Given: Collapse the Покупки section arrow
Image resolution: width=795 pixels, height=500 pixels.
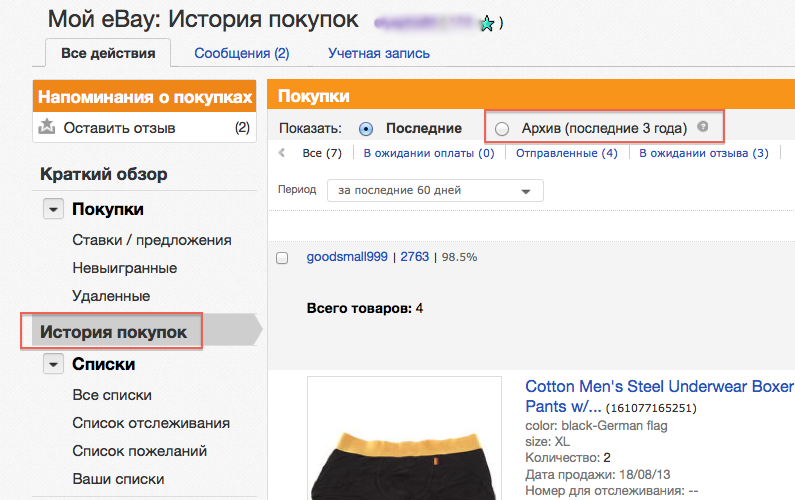Looking at the screenshot, I should coord(53,209).
